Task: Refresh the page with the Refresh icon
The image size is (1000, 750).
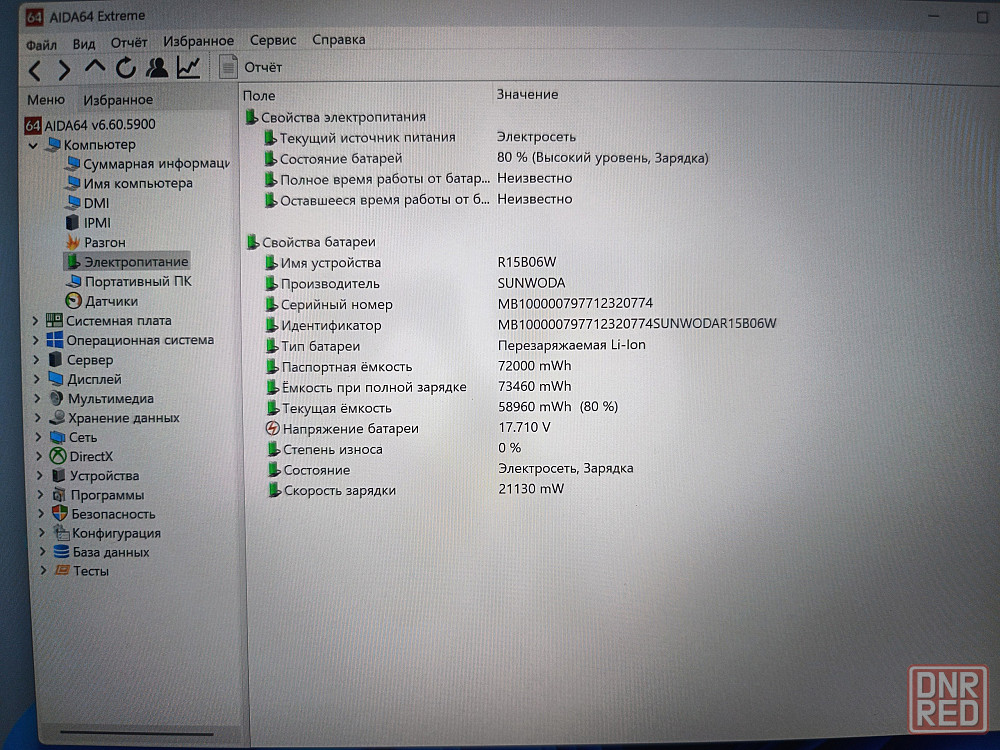Action: pos(126,68)
